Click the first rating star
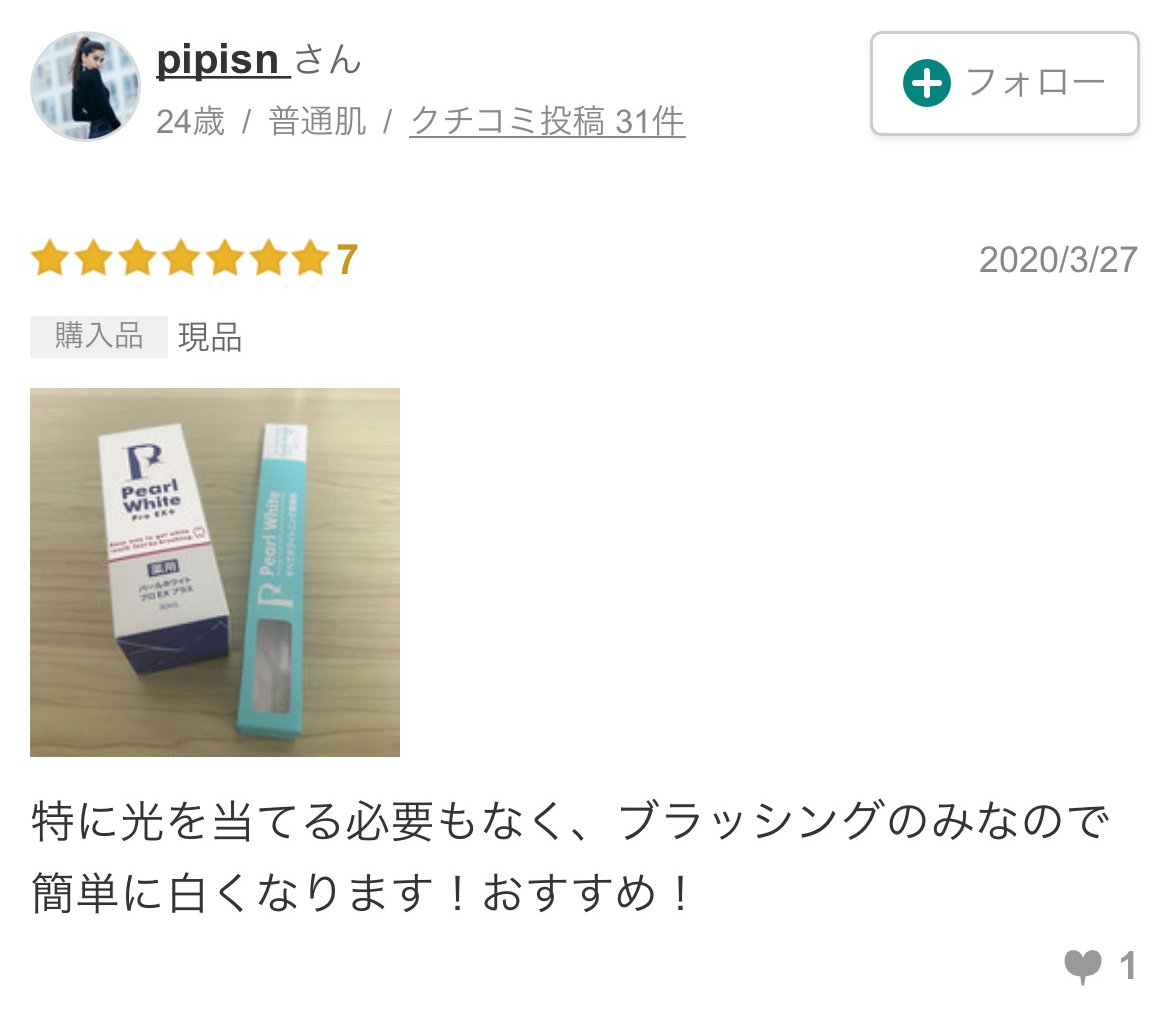This screenshot has width=1170, height=1009. click(50, 258)
